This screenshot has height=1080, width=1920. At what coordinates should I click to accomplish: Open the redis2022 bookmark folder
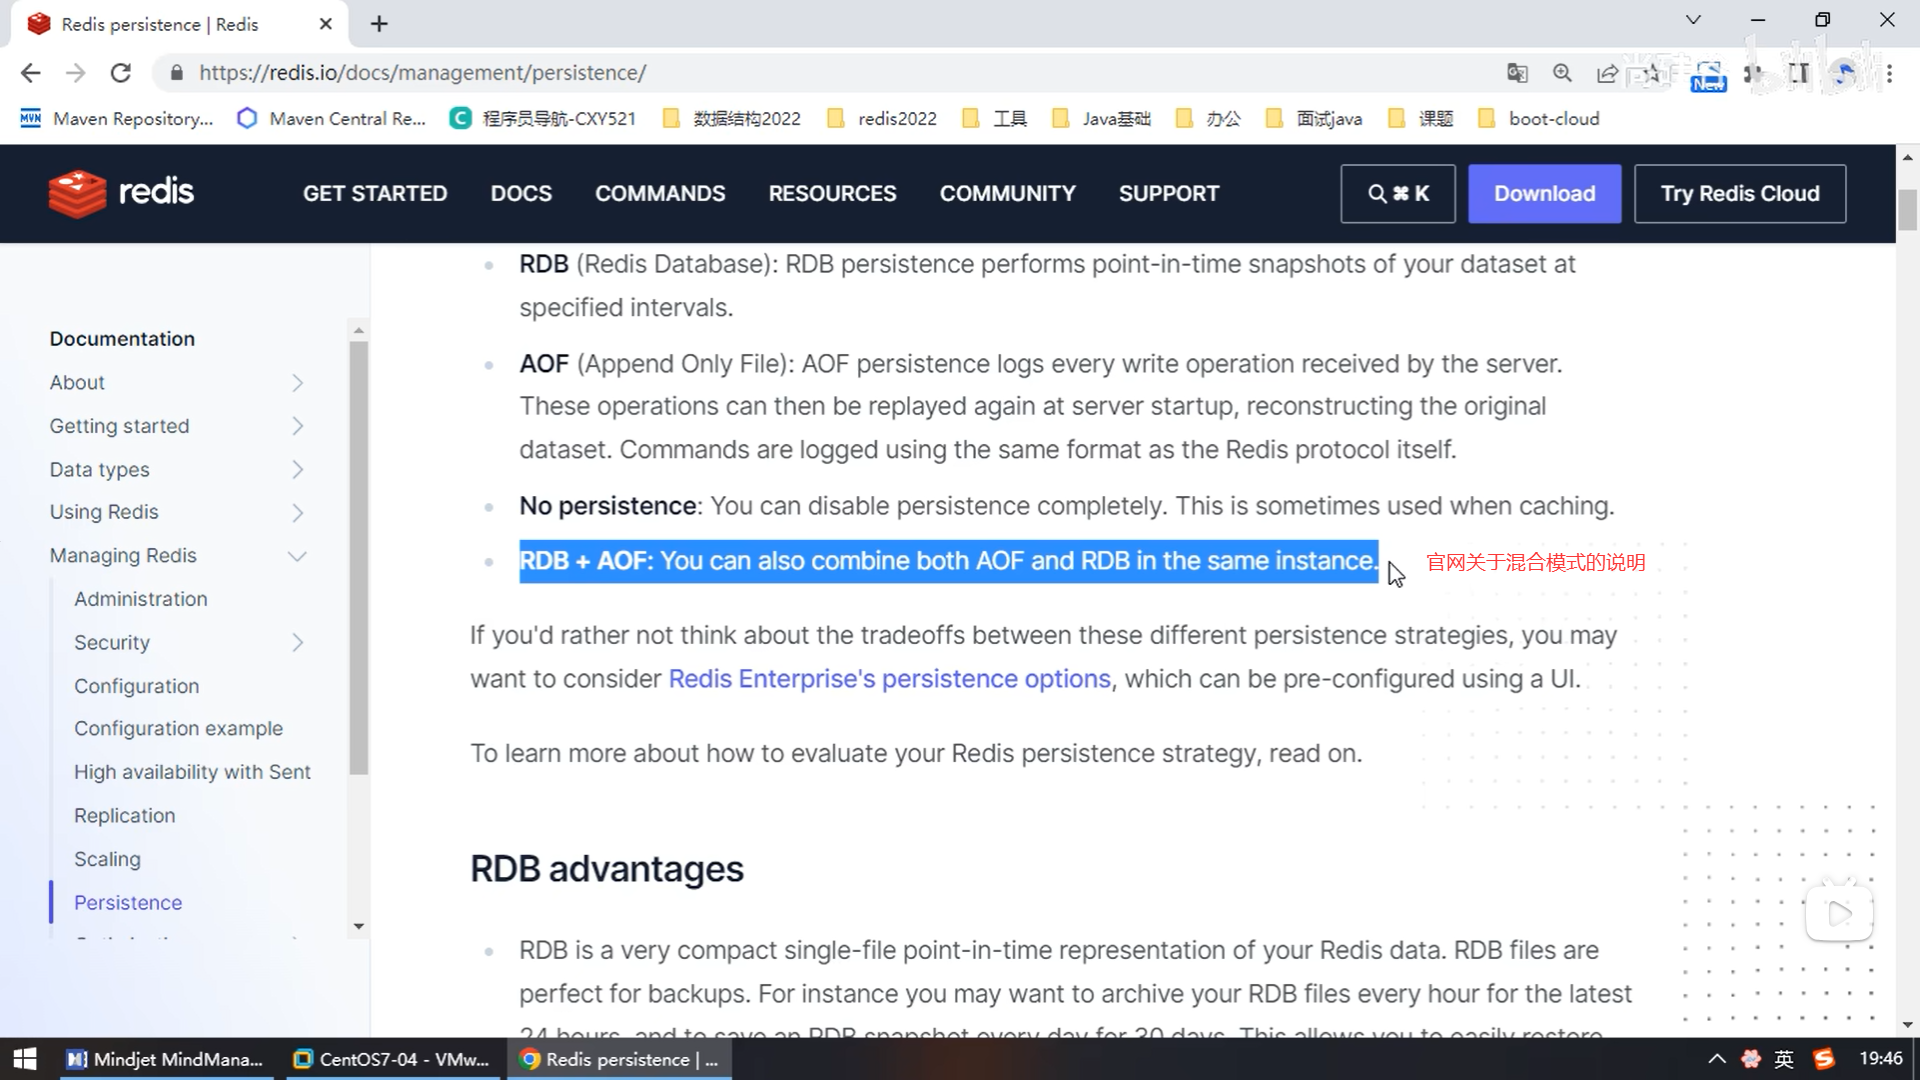(882, 119)
